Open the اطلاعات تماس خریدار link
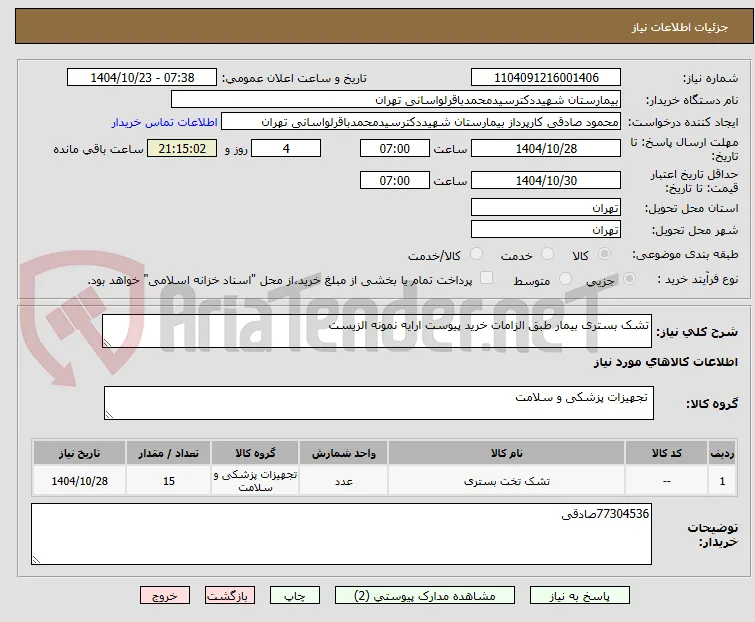Viewport: 755px width, 622px height. click(165, 122)
